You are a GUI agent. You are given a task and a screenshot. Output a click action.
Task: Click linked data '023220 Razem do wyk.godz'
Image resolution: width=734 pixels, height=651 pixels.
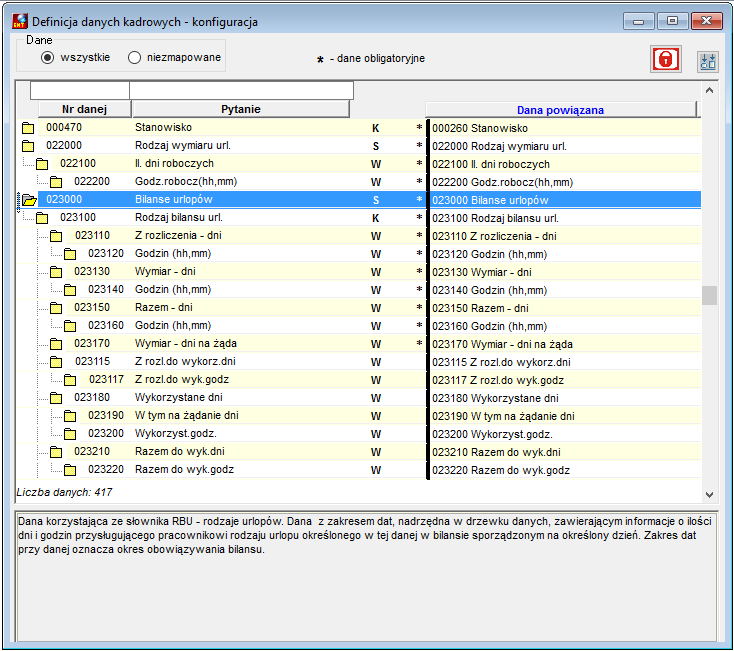501,471
